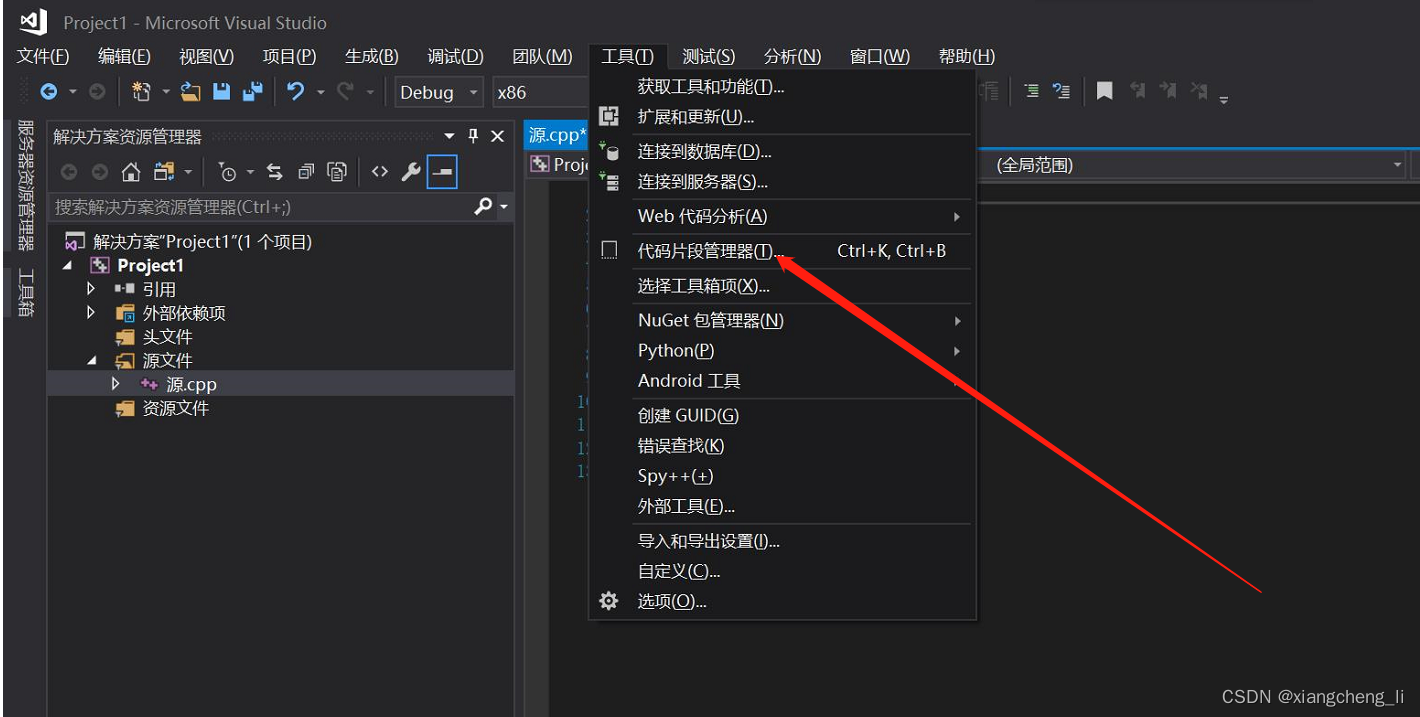Screen dimensions: 1420x717
Task: Click the Sync with Active Document icon
Action: [x=274, y=171]
